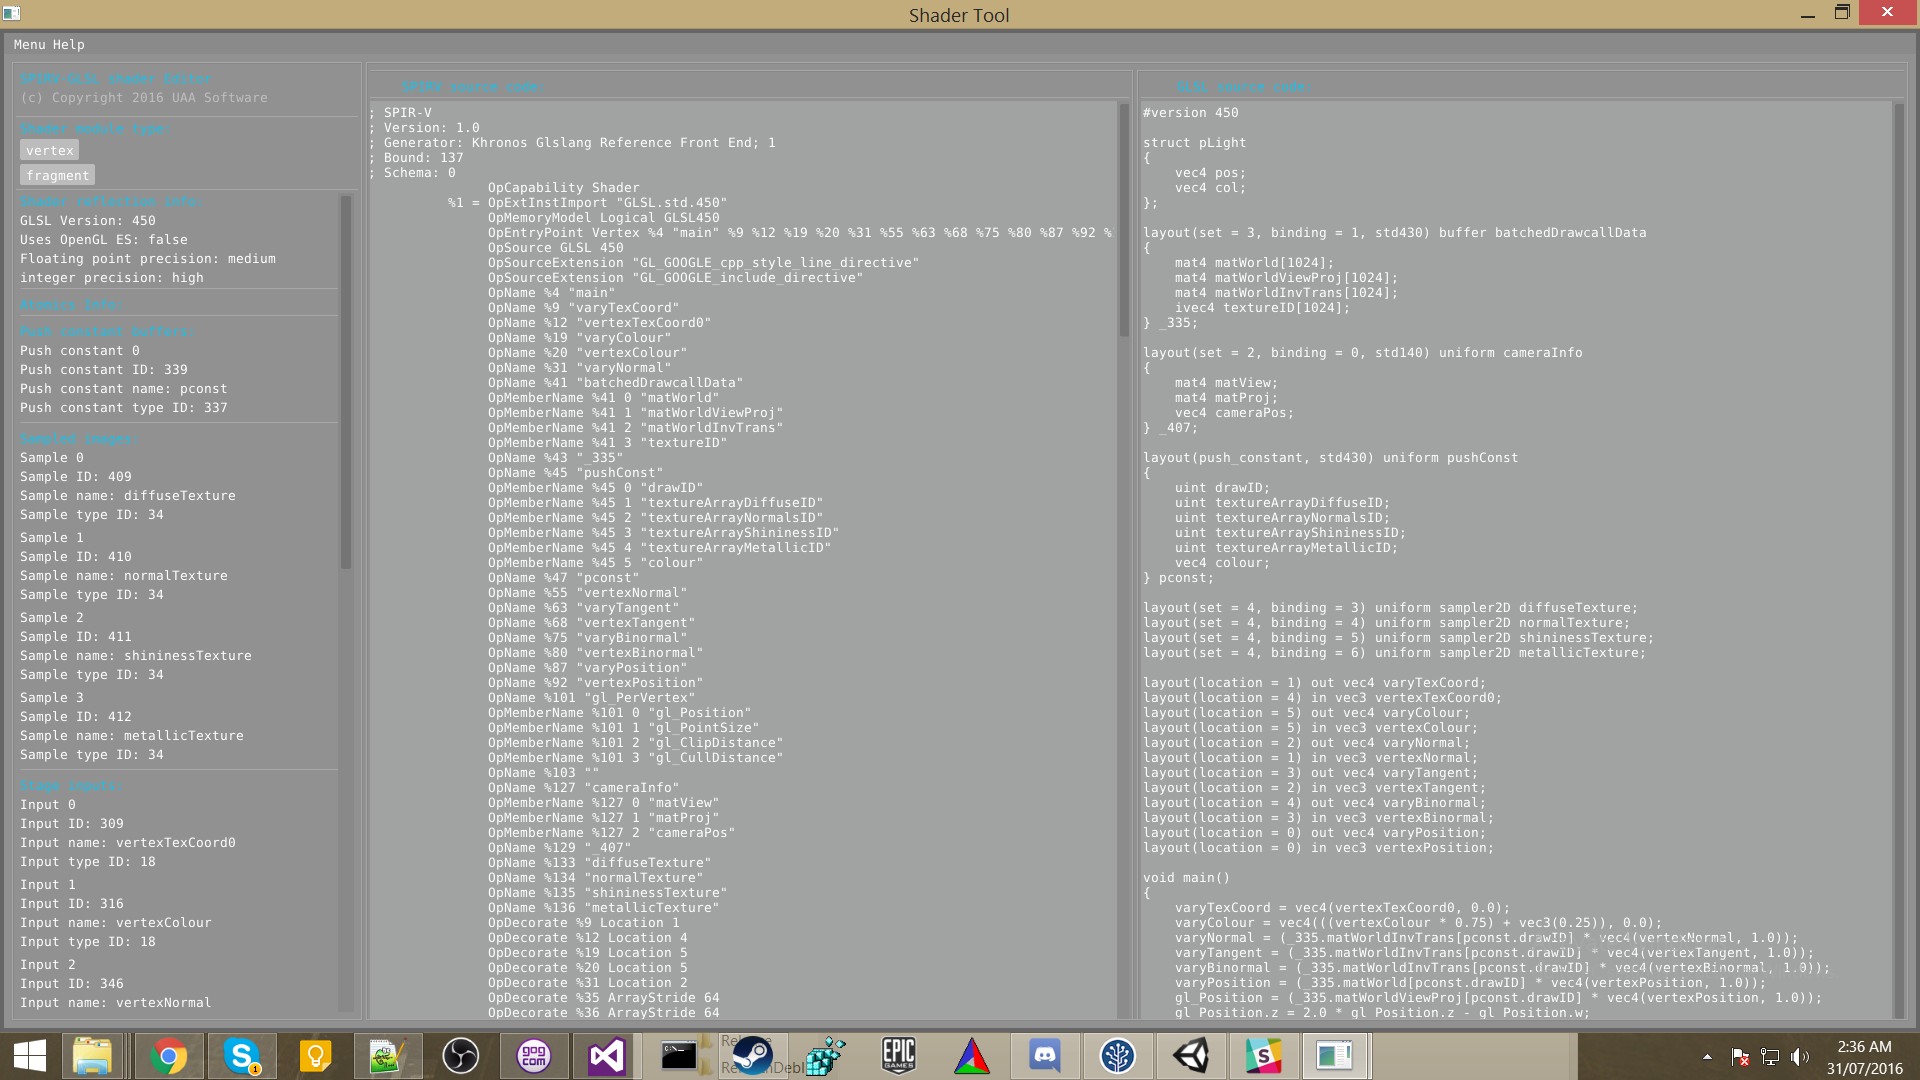
Task: Open the Steam taskbar icon
Action: tap(752, 1056)
